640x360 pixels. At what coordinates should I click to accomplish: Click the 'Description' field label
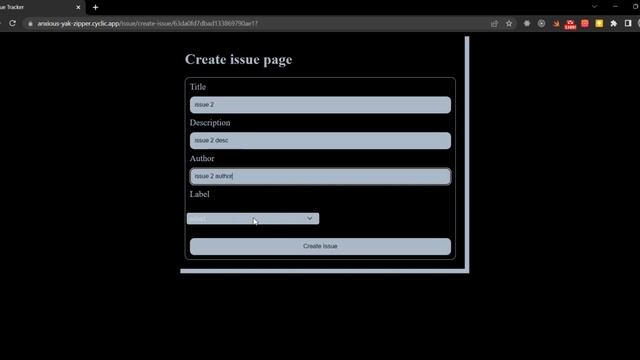tap(210, 123)
